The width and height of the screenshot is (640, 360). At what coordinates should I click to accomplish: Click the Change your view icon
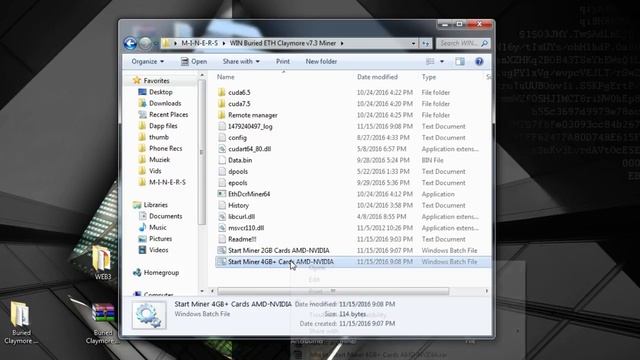click(x=430, y=62)
